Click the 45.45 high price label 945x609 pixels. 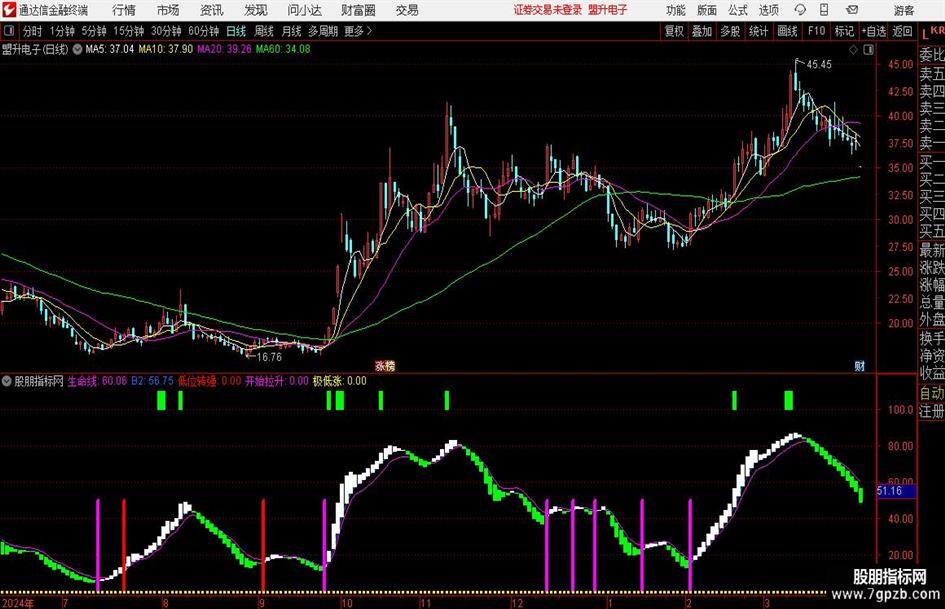coord(819,65)
